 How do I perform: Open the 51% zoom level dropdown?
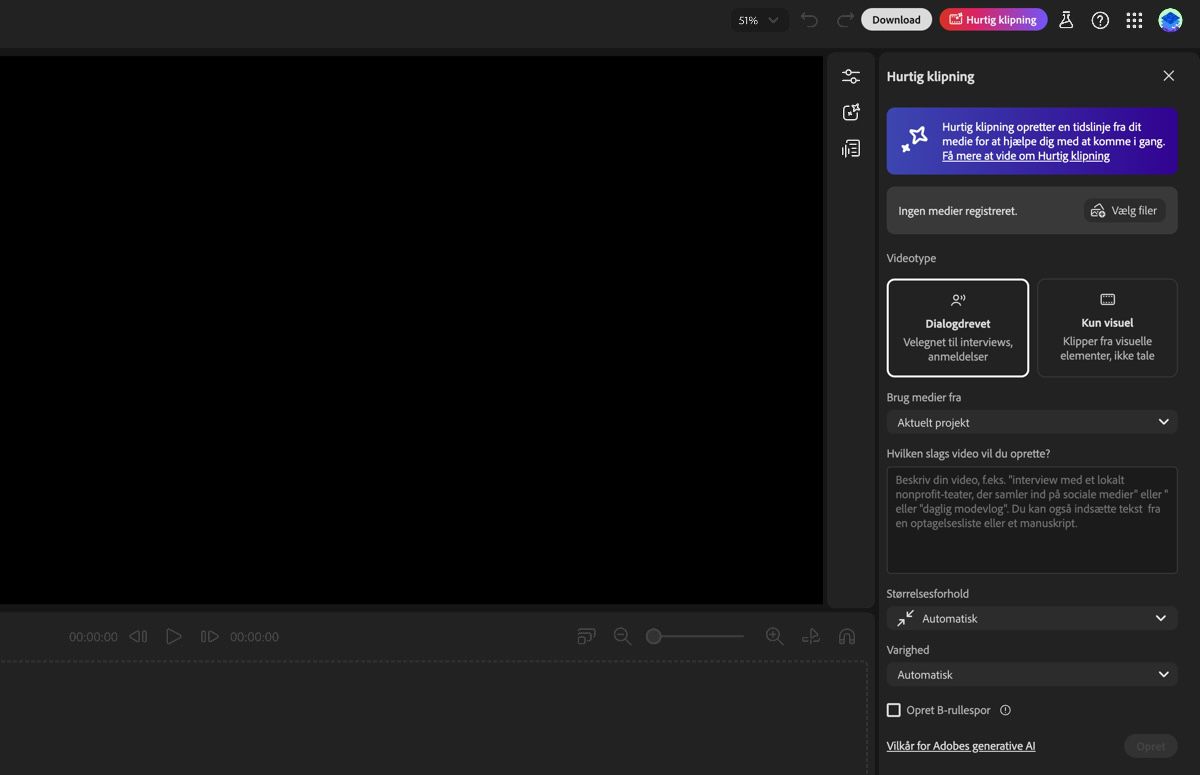pyautogui.click(x=758, y=19)
